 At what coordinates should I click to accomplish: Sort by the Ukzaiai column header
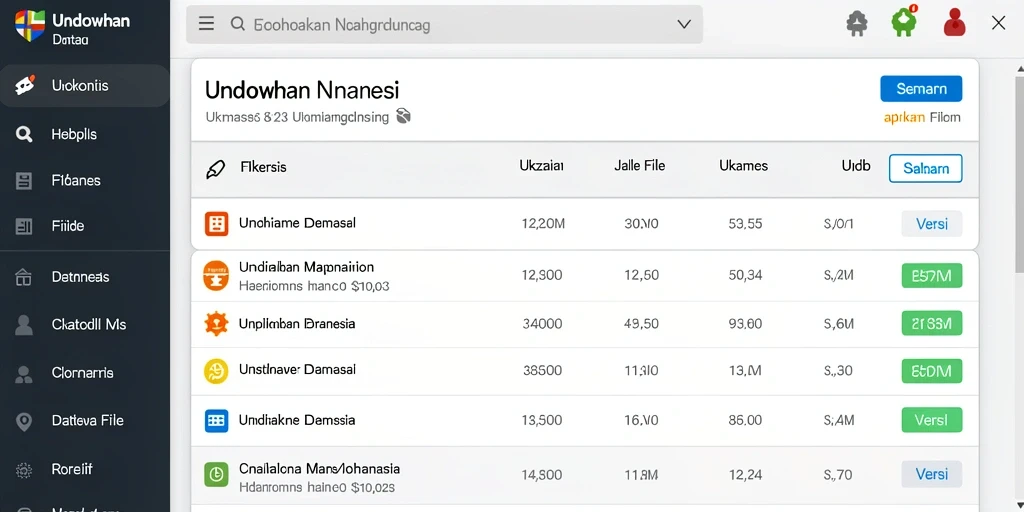point(541,166)
